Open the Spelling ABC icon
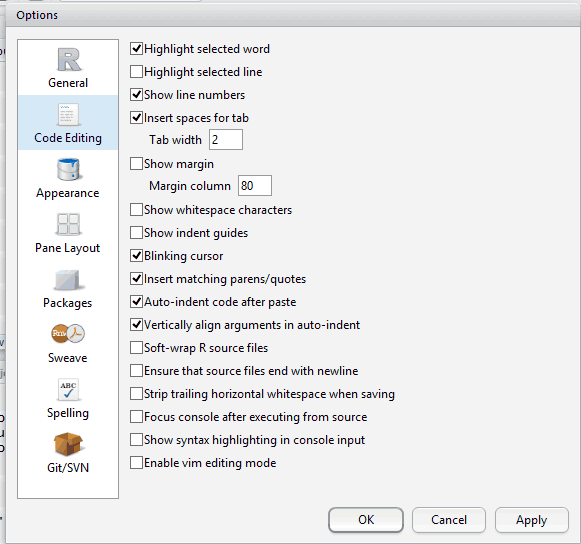This screenshot has width=581, height=544. point(69,390)
